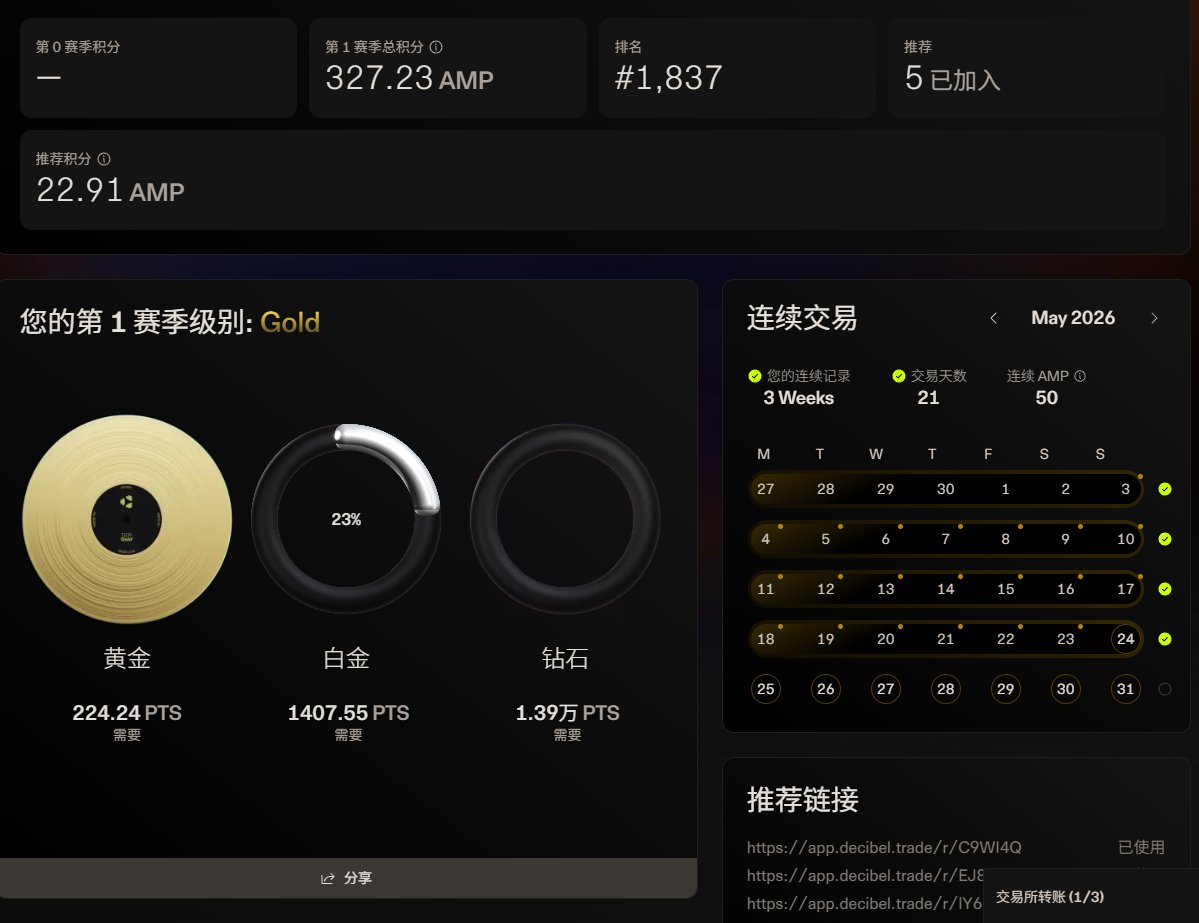Viewport: 1199px width, 923px height.
Task: Click the platinum 23% progress ring
Action: [x=346, y=519]
